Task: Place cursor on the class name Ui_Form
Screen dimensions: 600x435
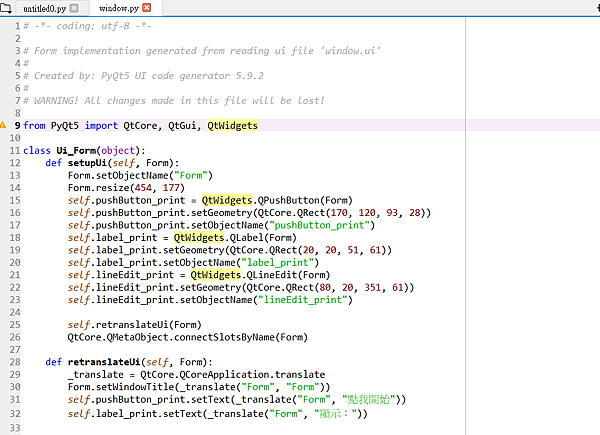Action: [76, 150]
